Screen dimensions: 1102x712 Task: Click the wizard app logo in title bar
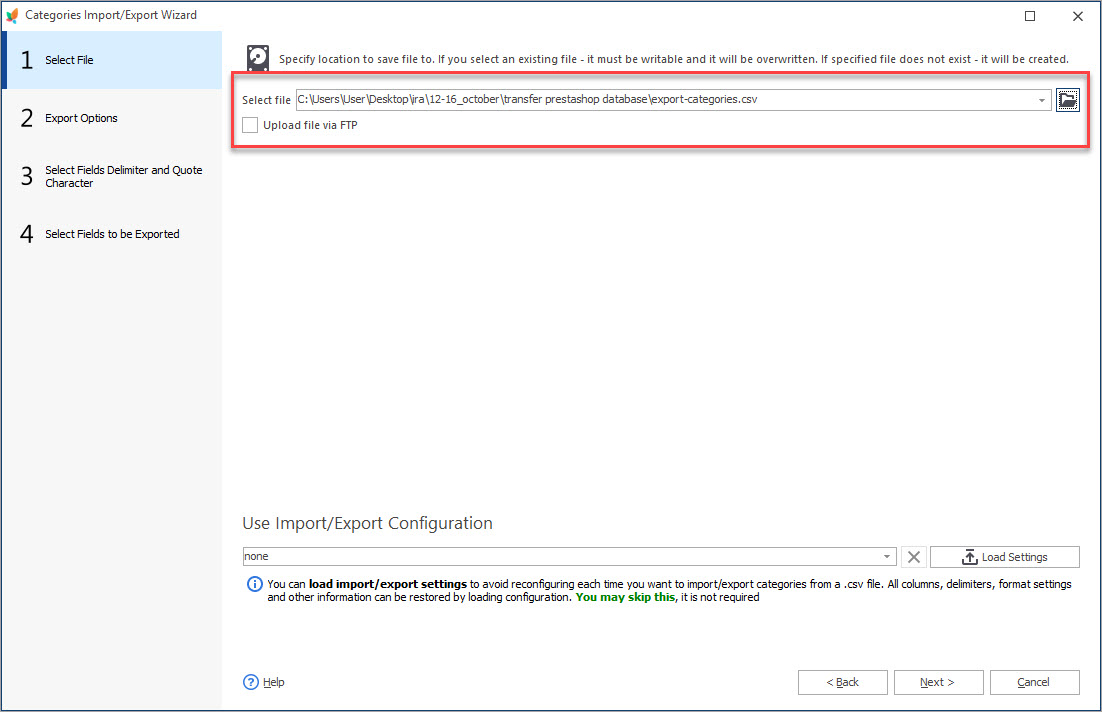(x=12, y=15)
